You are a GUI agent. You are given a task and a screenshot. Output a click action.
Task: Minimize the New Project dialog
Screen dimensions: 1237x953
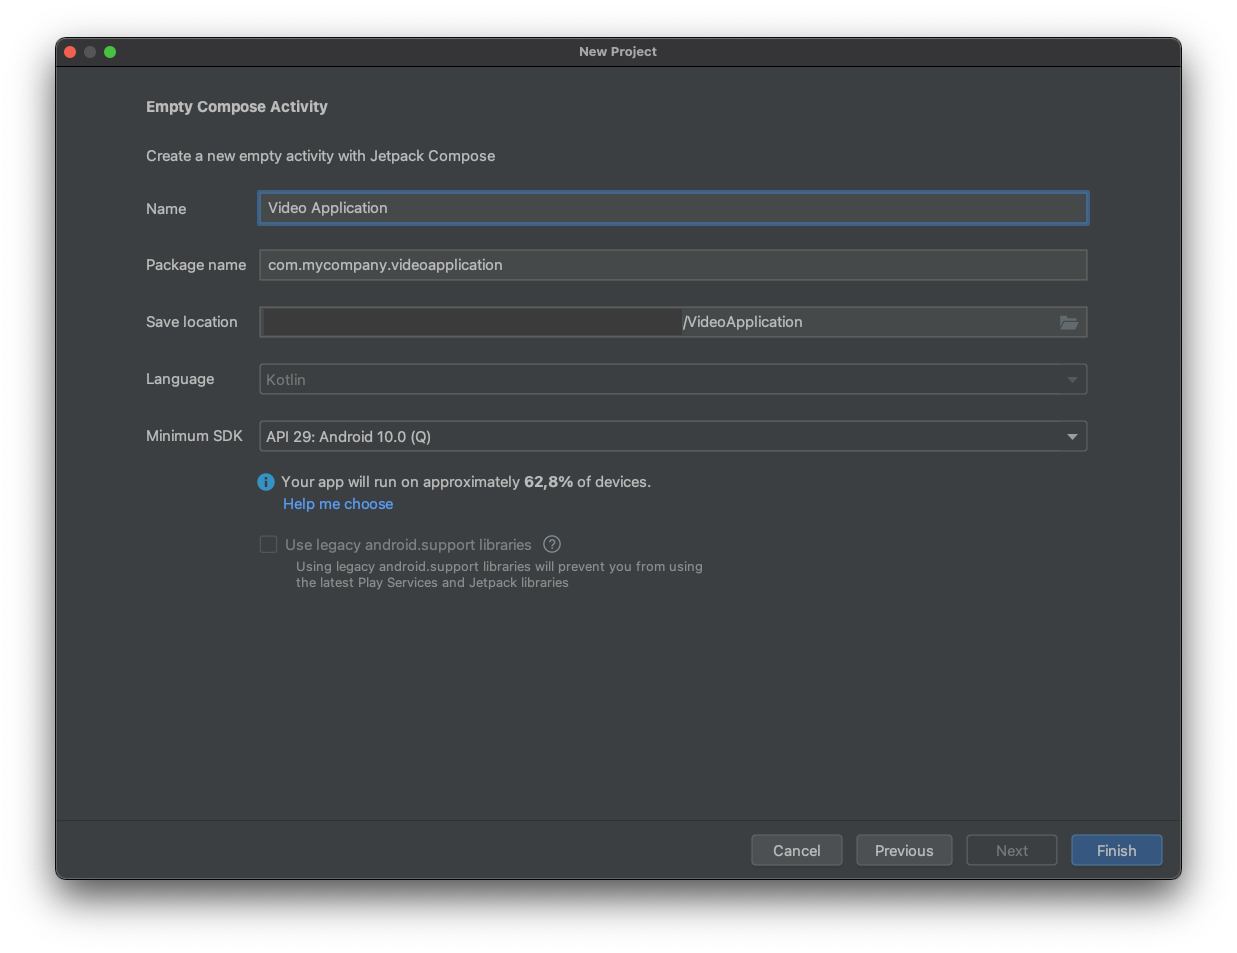(x=90, y=52)
